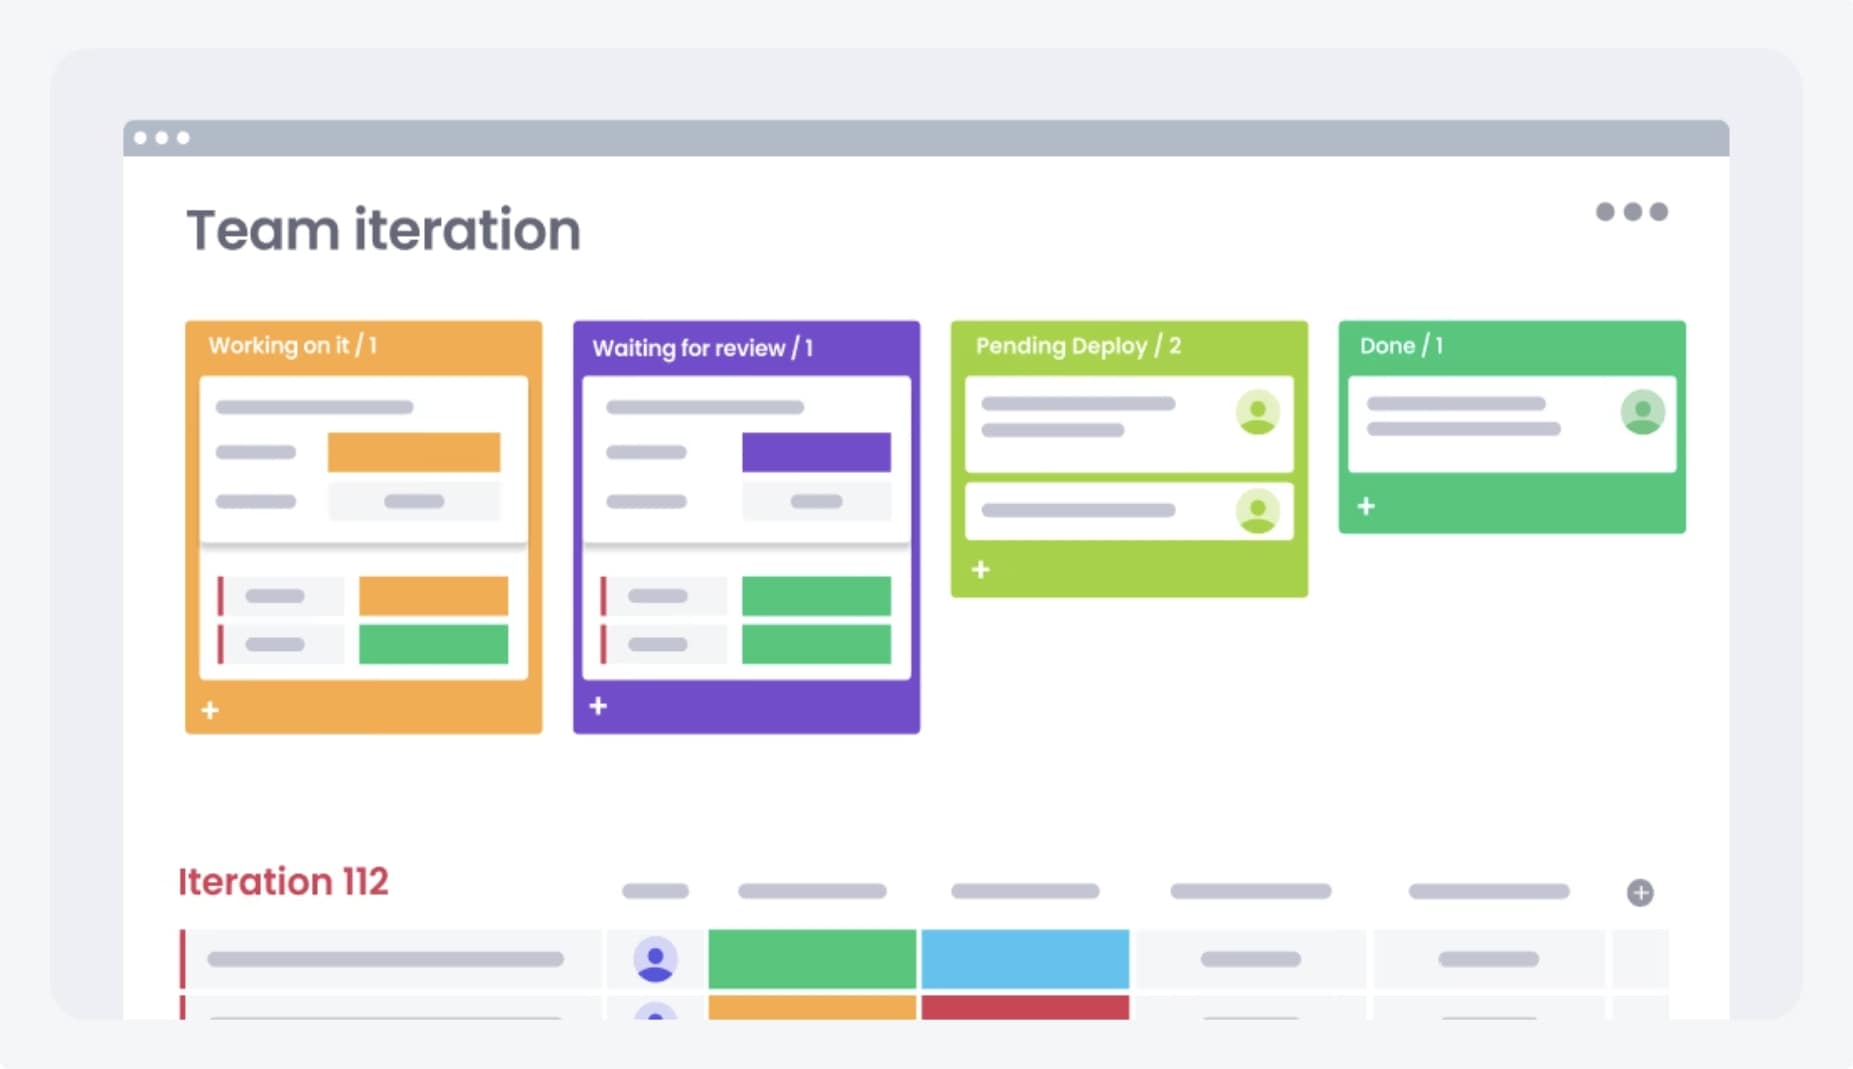The height and width of the screenshot is (1069, 1853).
Task: Add a card to the Waiting for review column
Action: pyautogui.click(x=598, y=706)
